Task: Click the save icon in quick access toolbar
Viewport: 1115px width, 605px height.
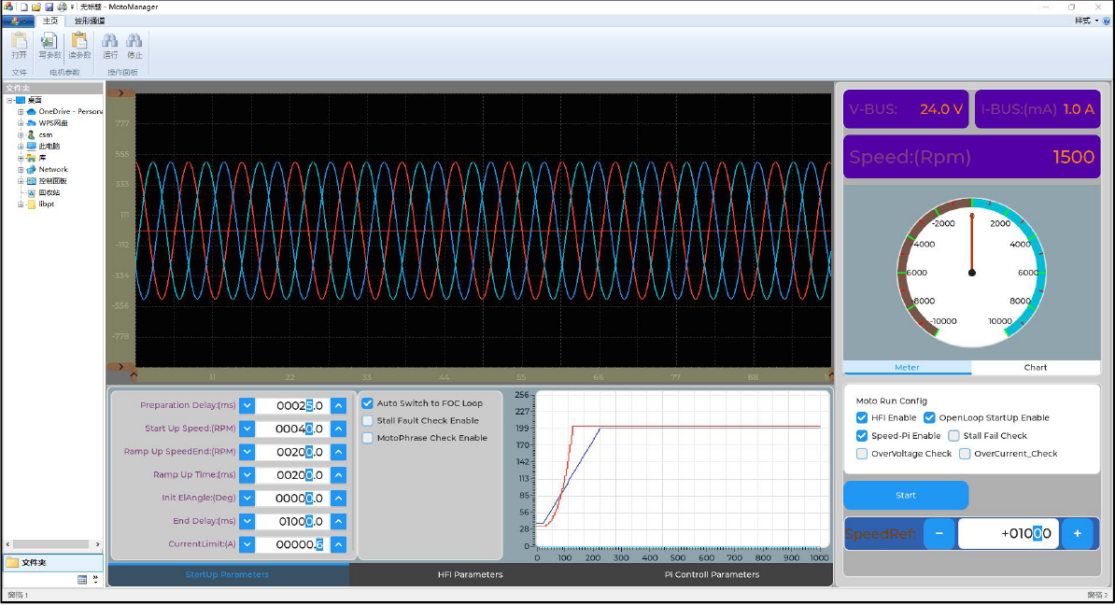Action: click(49, 7)
